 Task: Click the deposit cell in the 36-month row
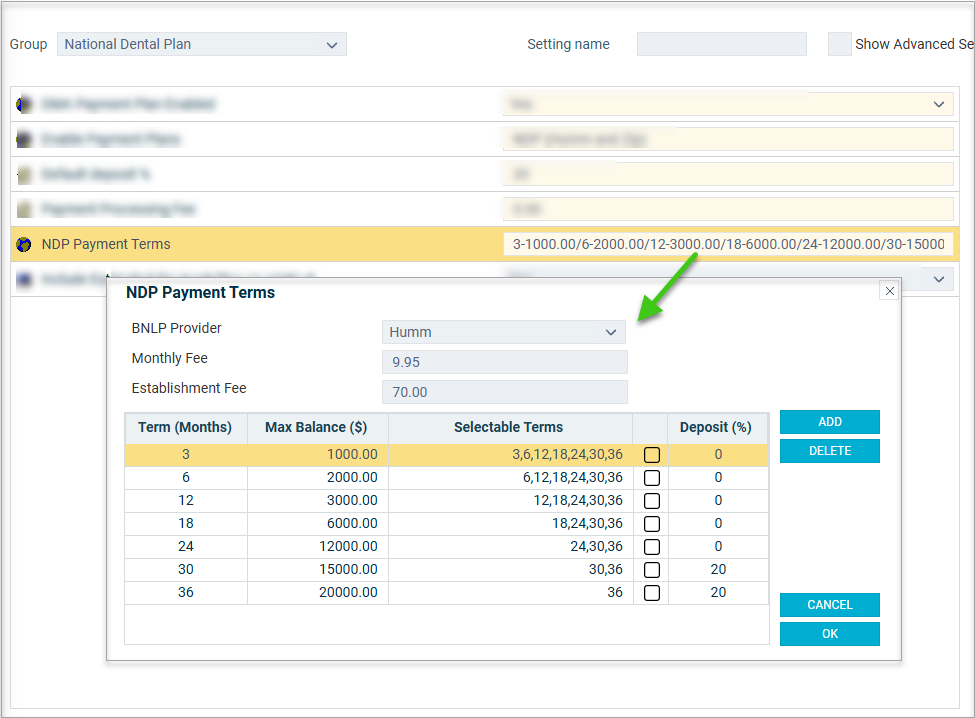(x=718, y=592)
